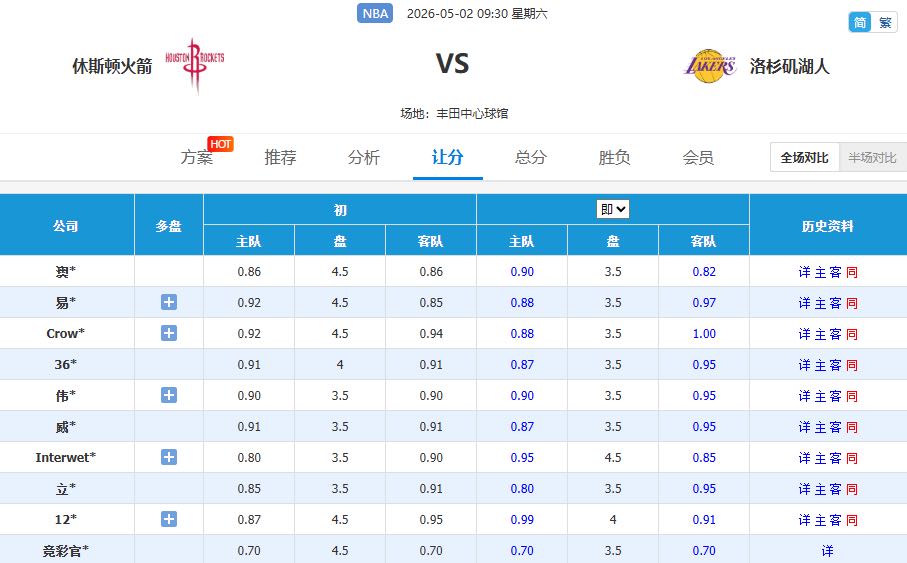Click the Los Angeles Lakers team logo

tap(710, 66)
